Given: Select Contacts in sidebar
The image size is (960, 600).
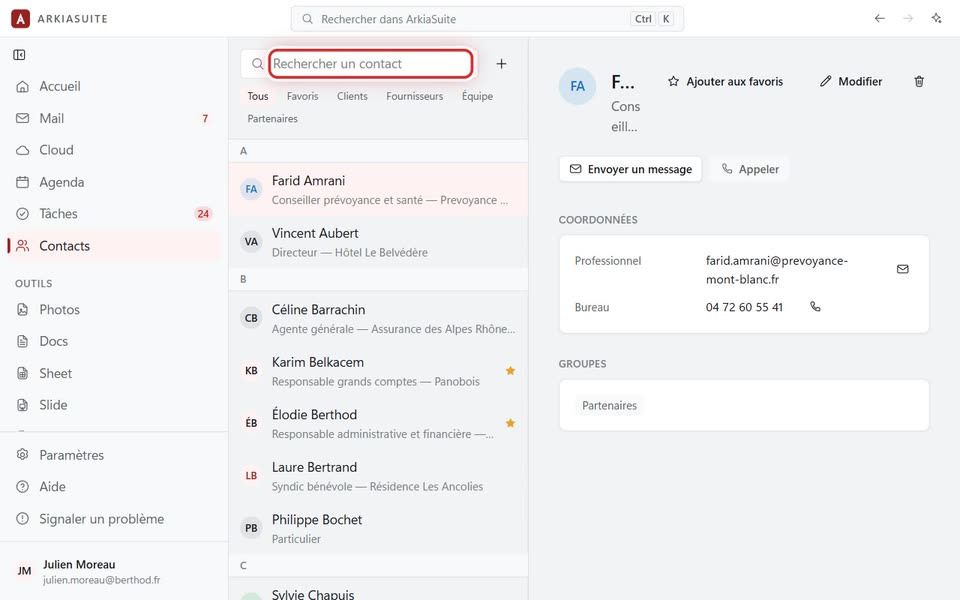Looking at the screenshot, I should pos(114,246).
